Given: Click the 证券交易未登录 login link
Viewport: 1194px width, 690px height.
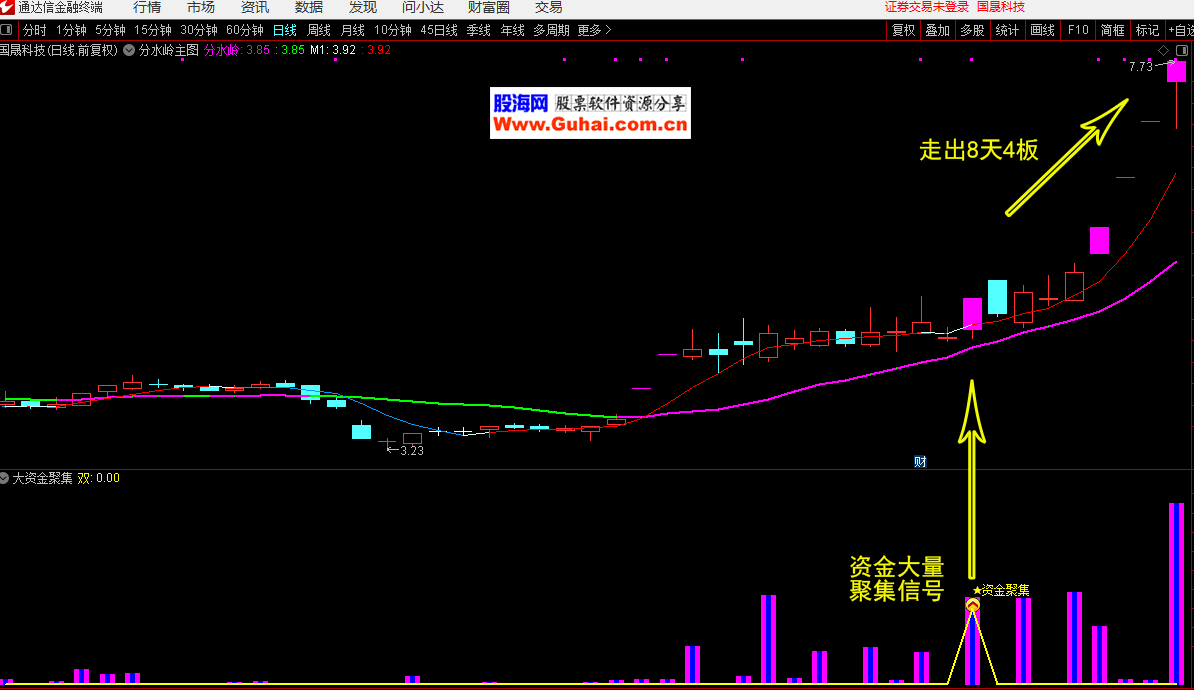Looking at the screenshot, I should pos(927,7).
